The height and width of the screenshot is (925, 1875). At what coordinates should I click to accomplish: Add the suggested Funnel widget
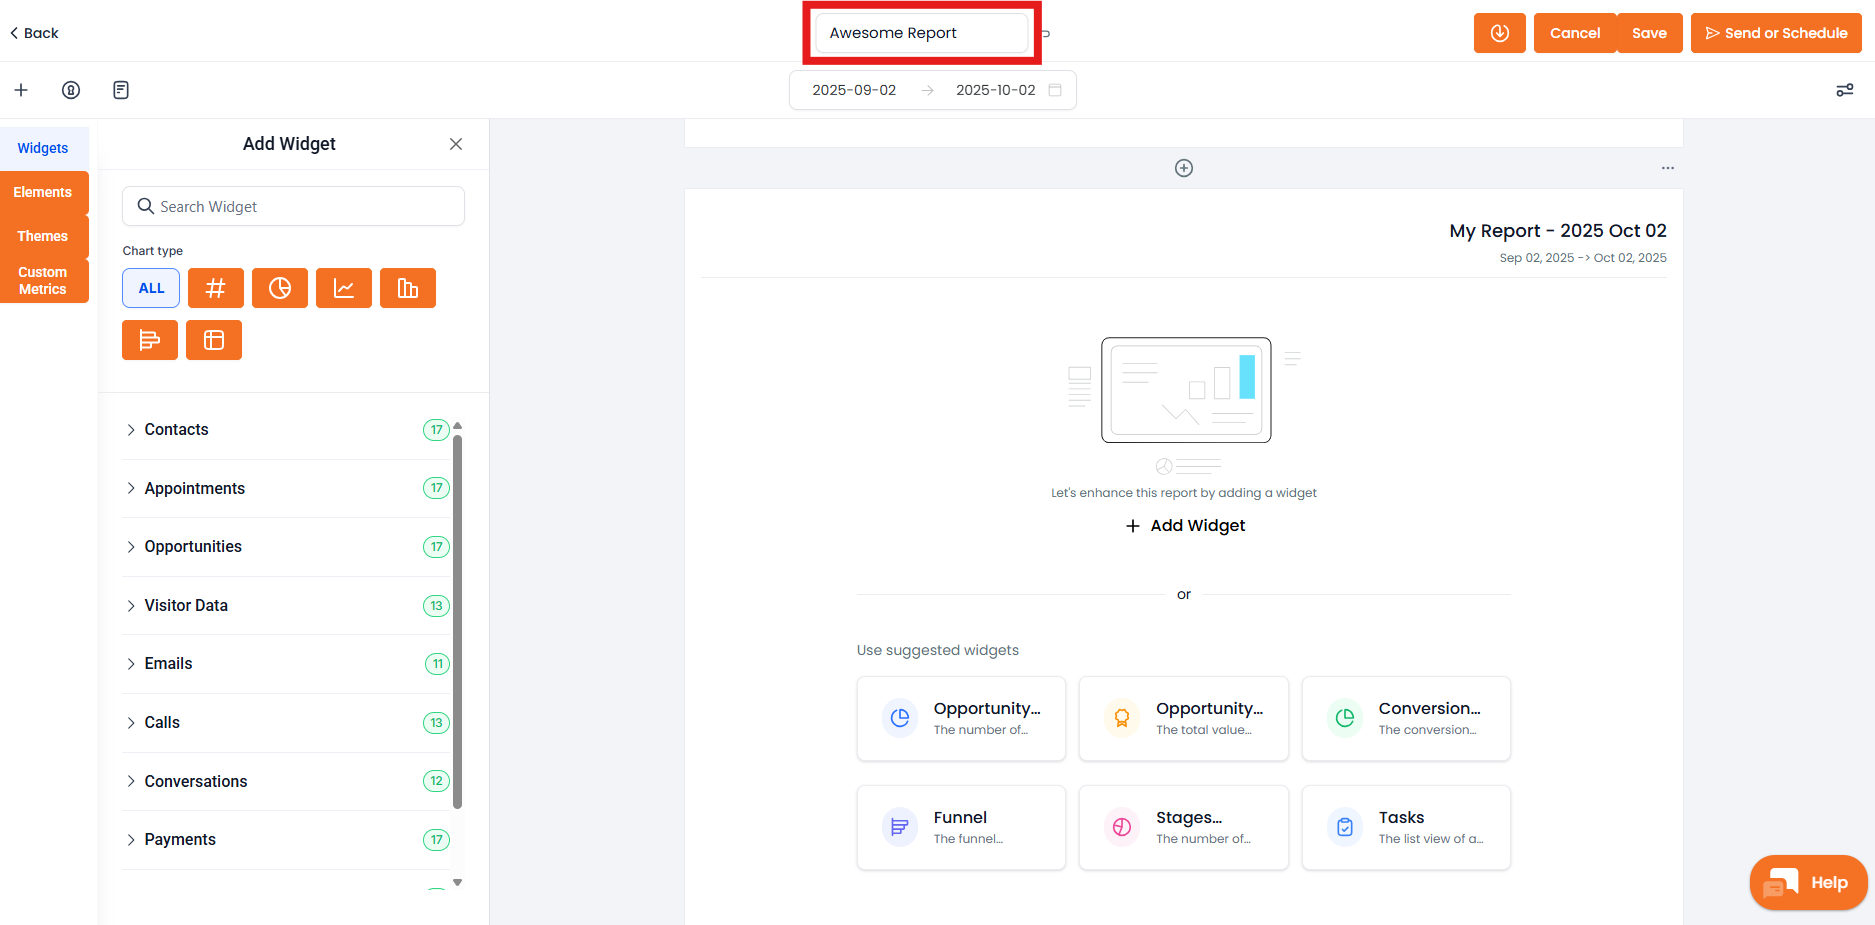[x=961, y=827]
